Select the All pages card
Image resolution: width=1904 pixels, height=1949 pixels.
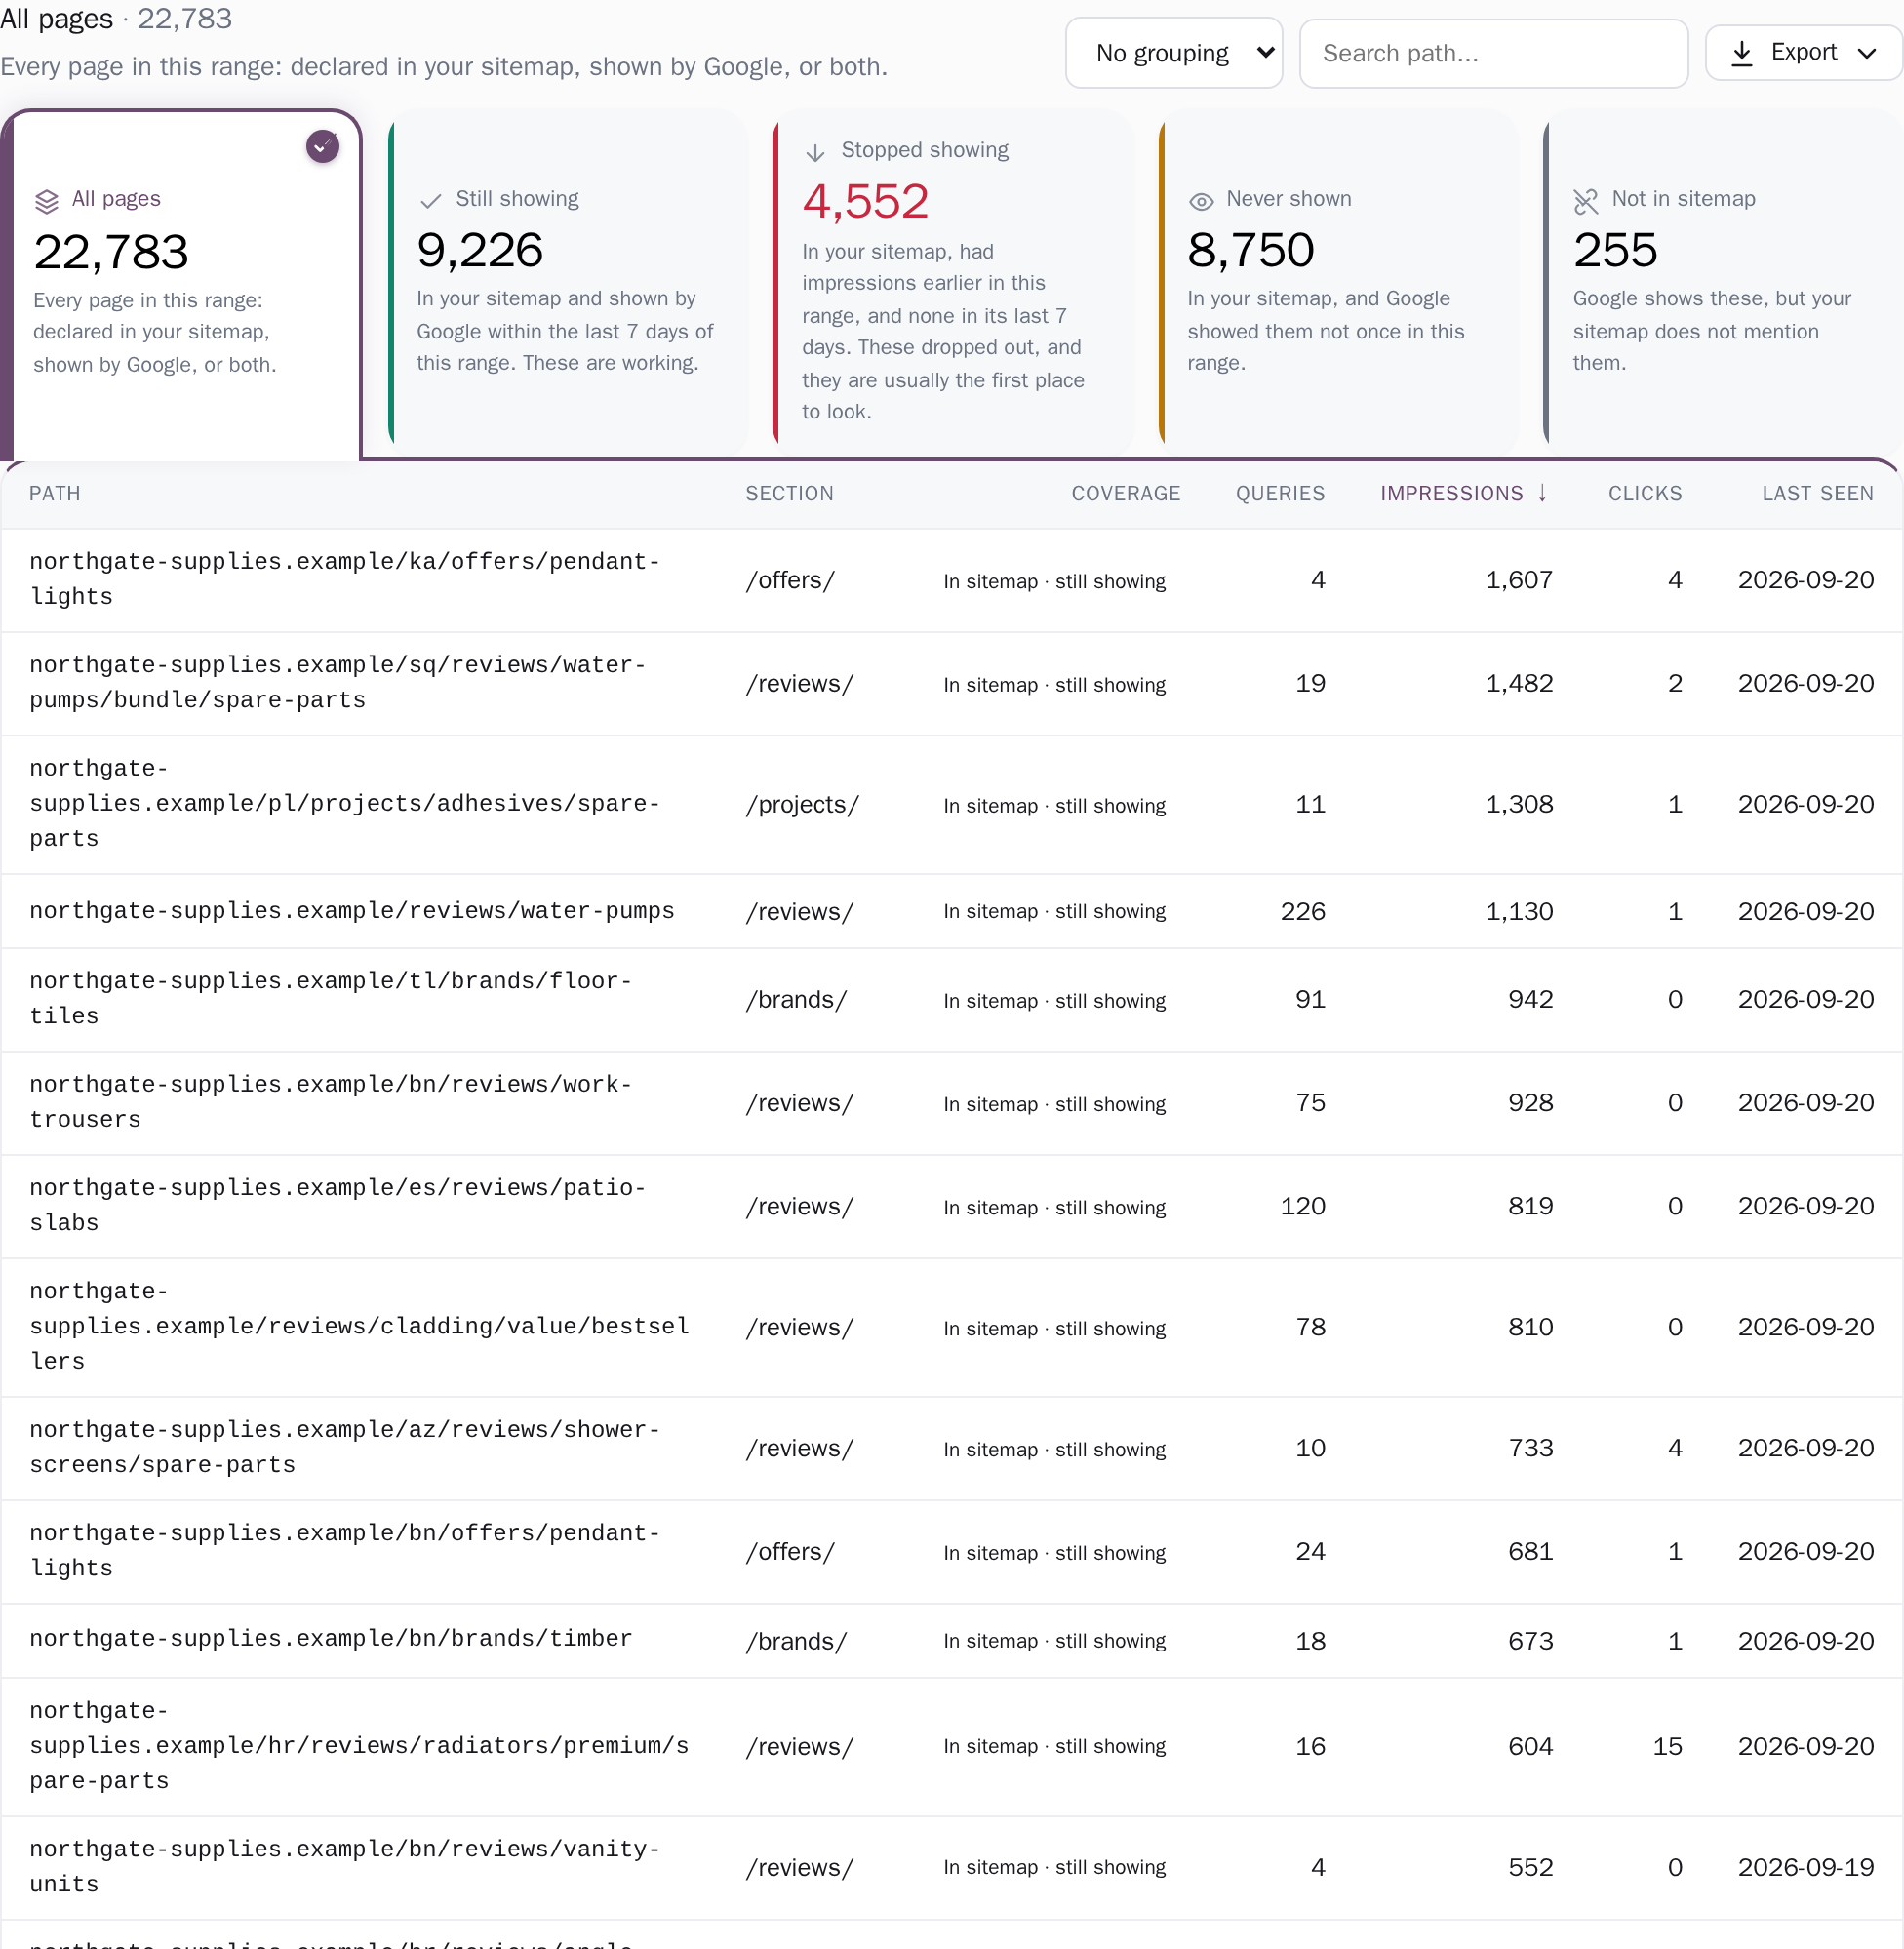(x=181, y=285)
